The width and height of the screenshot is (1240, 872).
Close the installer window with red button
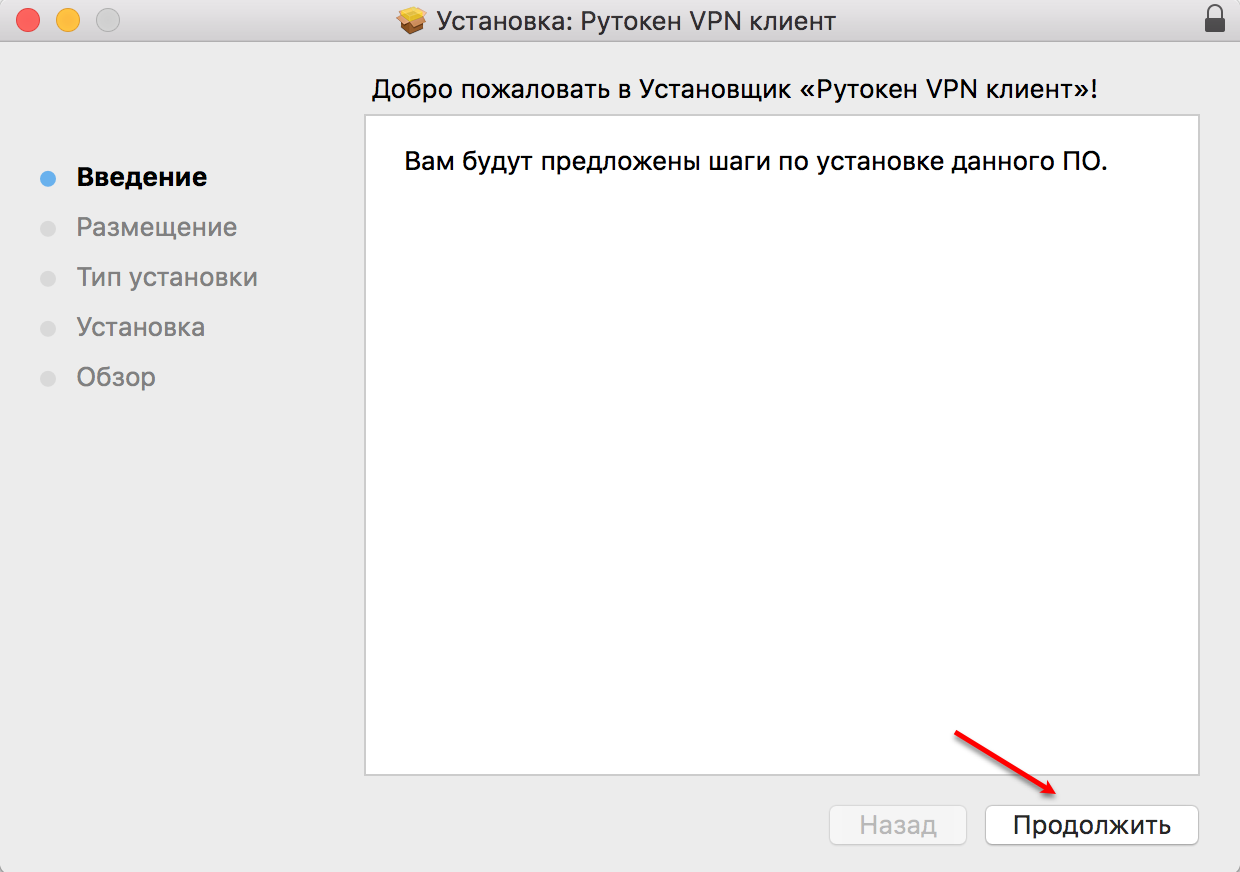(29, 19)
